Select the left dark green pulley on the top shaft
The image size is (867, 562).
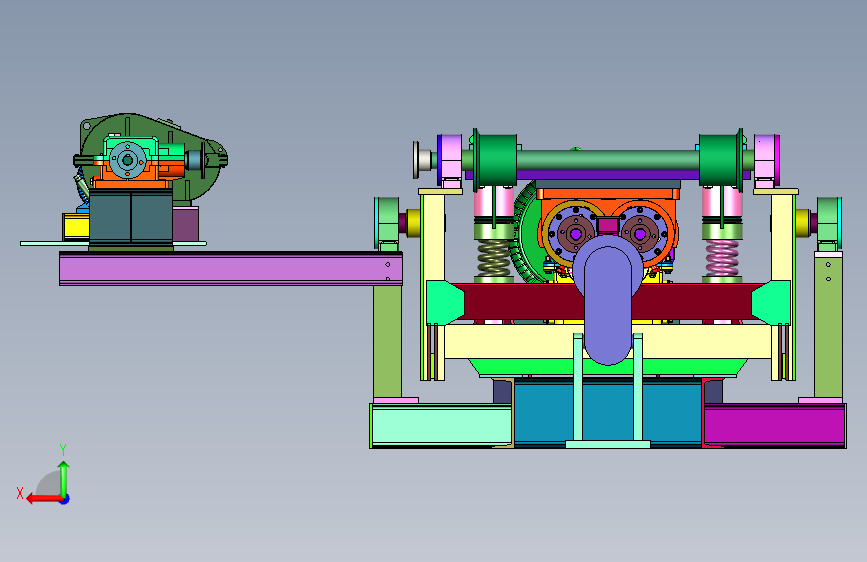(494, 160)
